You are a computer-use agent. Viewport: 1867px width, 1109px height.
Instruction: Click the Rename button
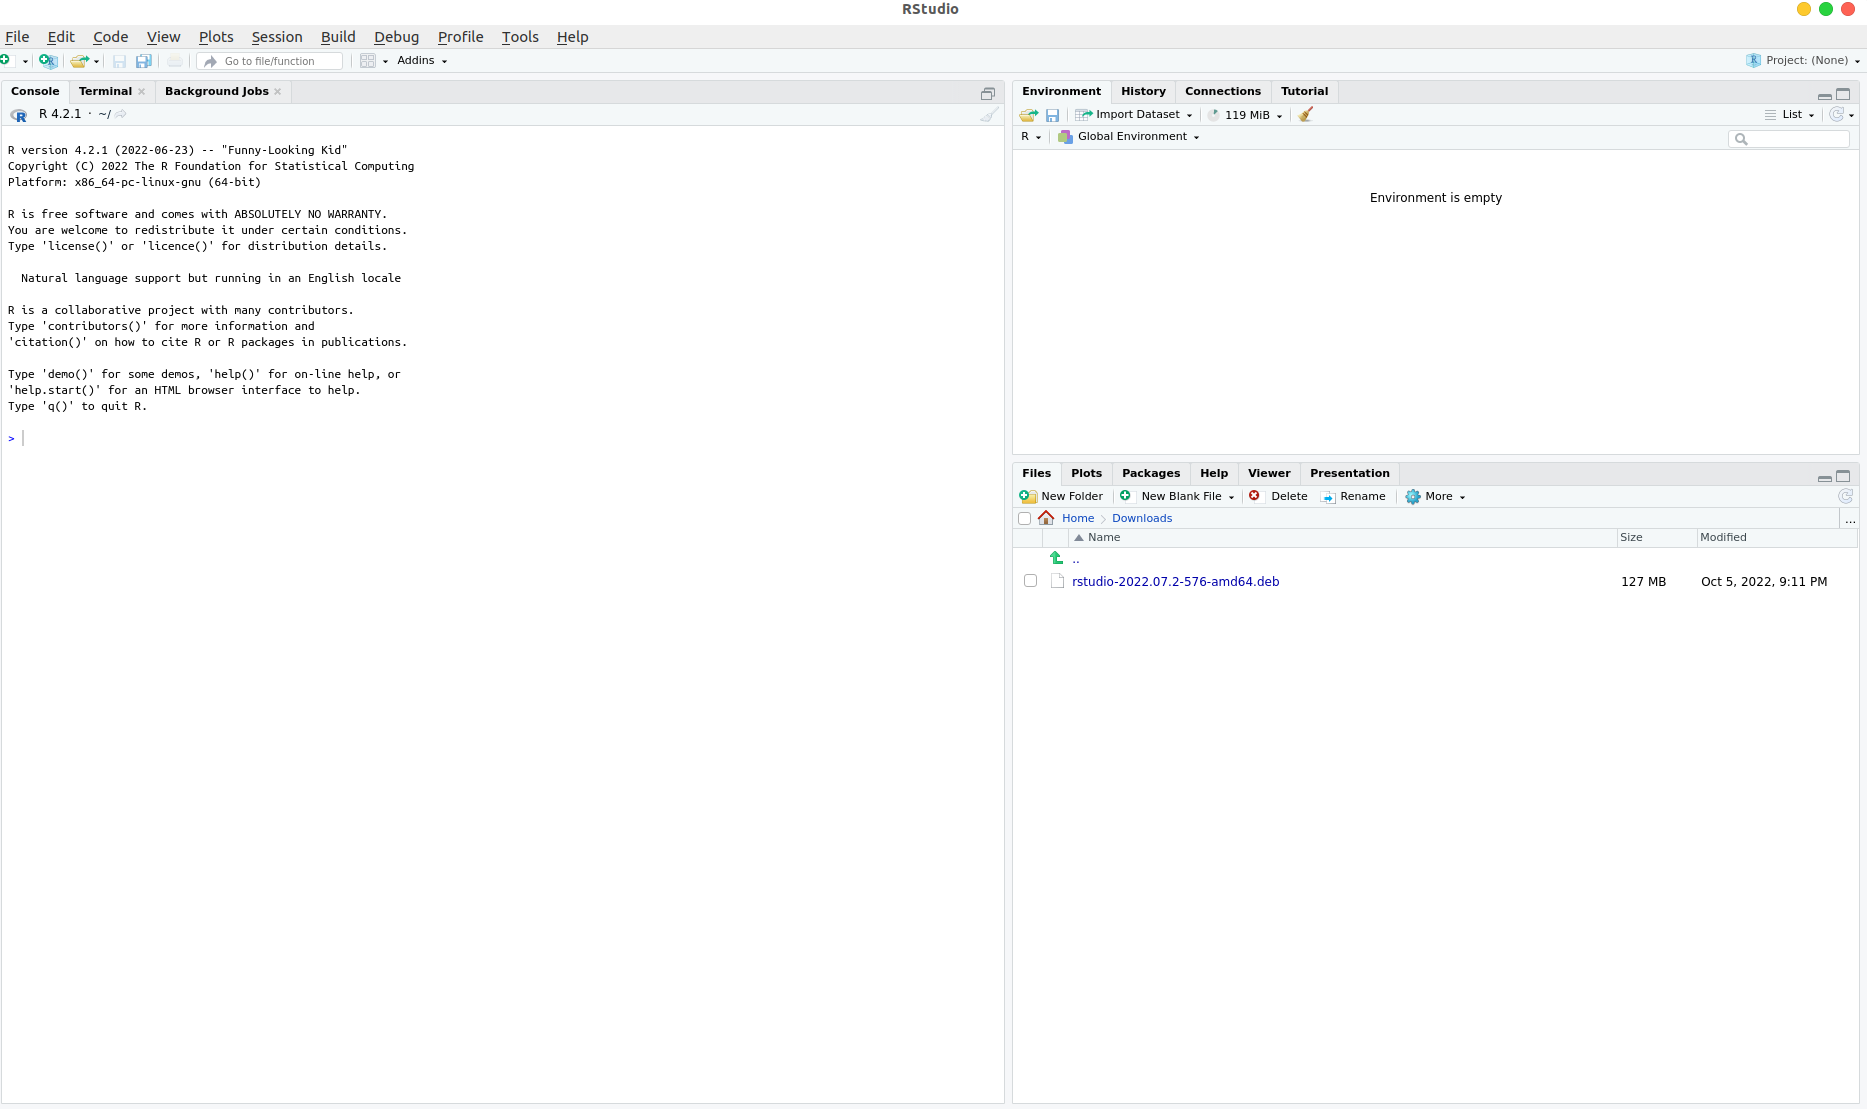pyautogui.click(x=1353, y=497)
